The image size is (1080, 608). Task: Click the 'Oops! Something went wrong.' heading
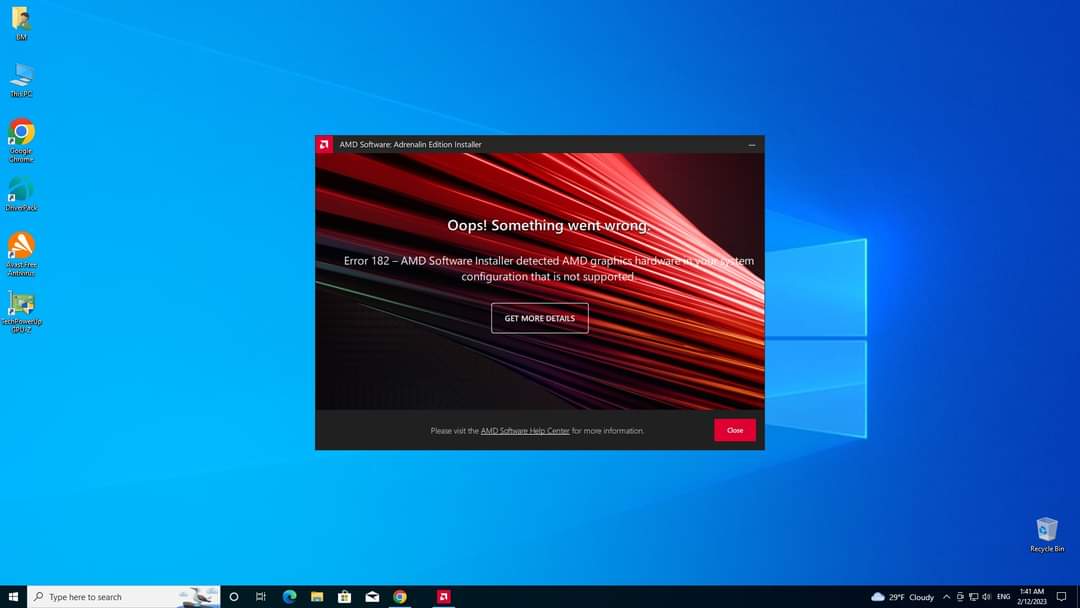548,226
